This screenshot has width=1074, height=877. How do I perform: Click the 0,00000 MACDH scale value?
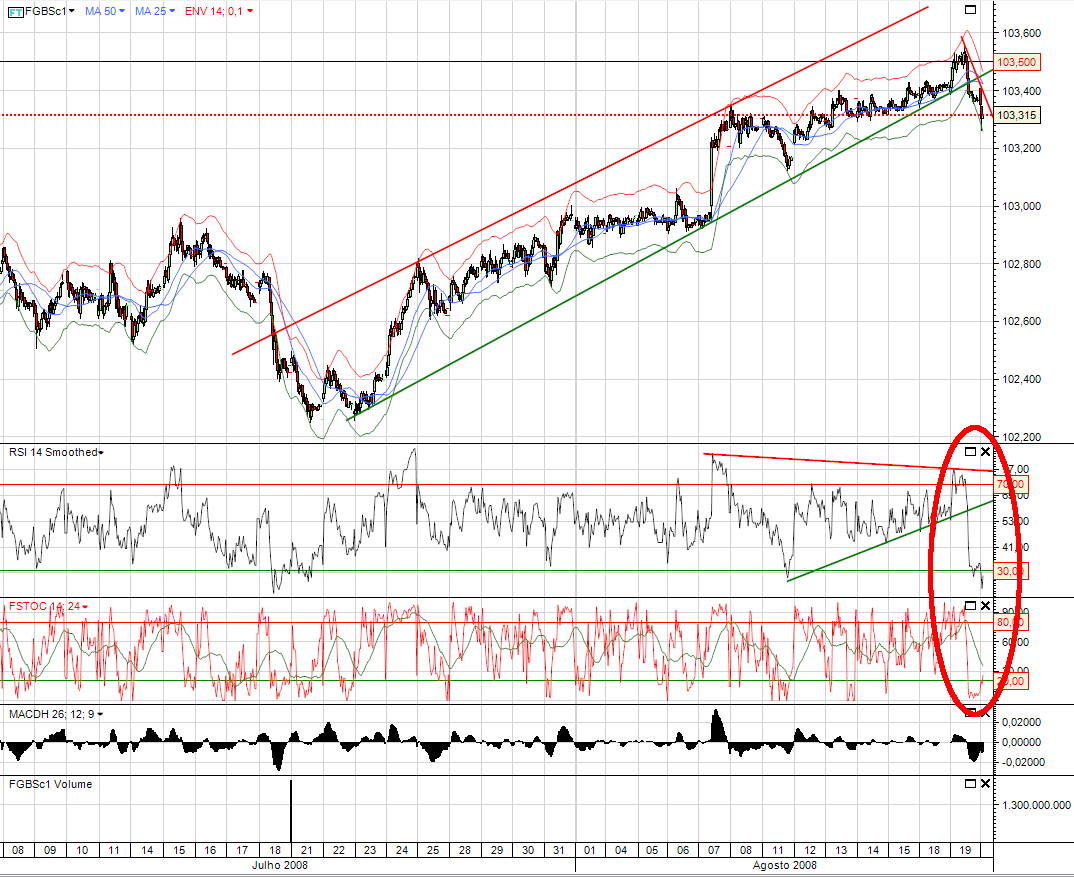(1021, 742)
